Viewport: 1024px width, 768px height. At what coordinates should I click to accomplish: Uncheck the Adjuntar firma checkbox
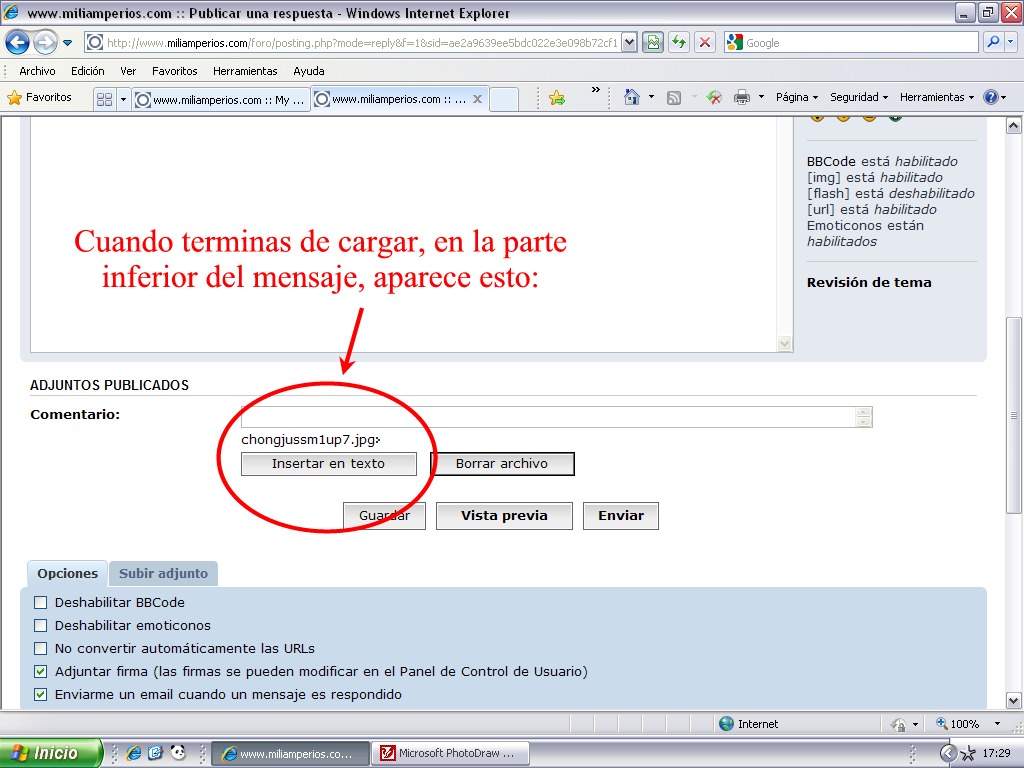(x=41, y=672)
